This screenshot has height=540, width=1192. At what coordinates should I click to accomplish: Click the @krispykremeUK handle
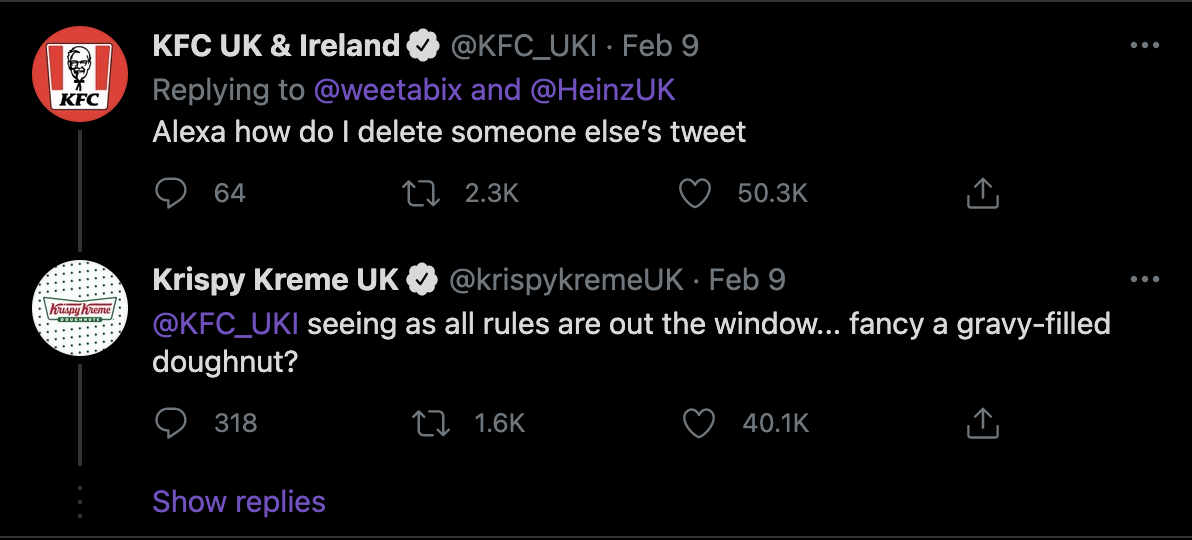point(566,281)
